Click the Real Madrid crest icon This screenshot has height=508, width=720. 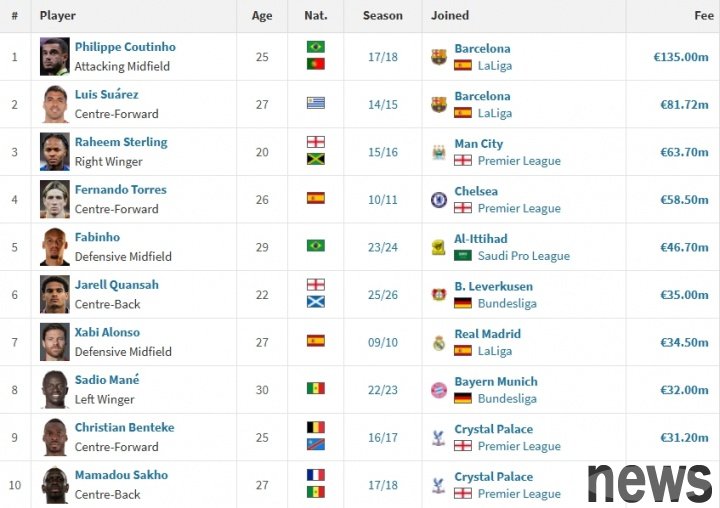pos(439,343)
